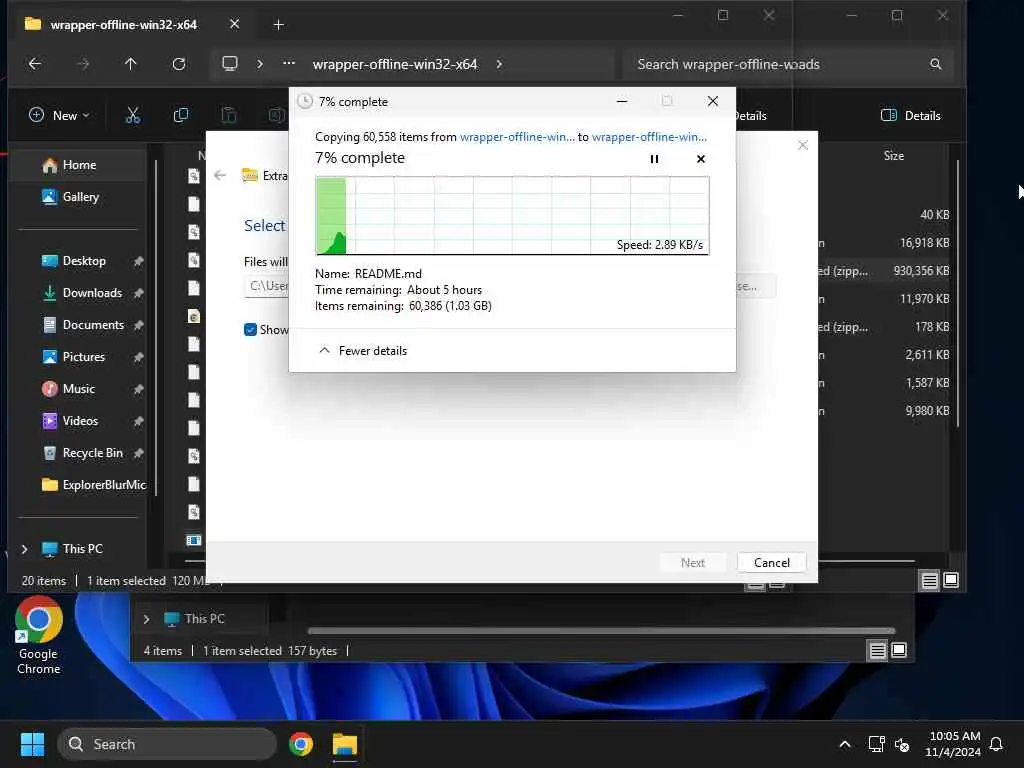The height and width of the screenshot is (768, 1024).
Task: Expand This PC in the back window
Action: (146, 619)
